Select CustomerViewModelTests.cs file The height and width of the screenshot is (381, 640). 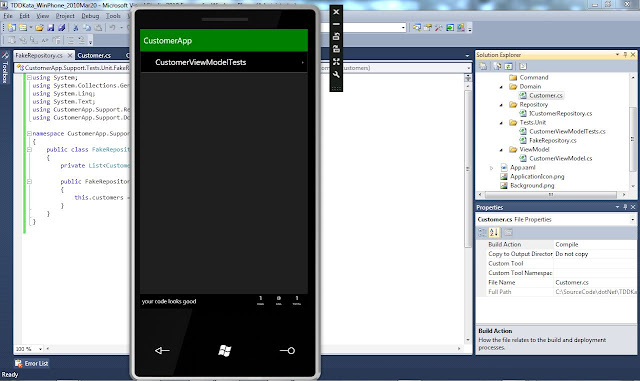tap(567, 131)
